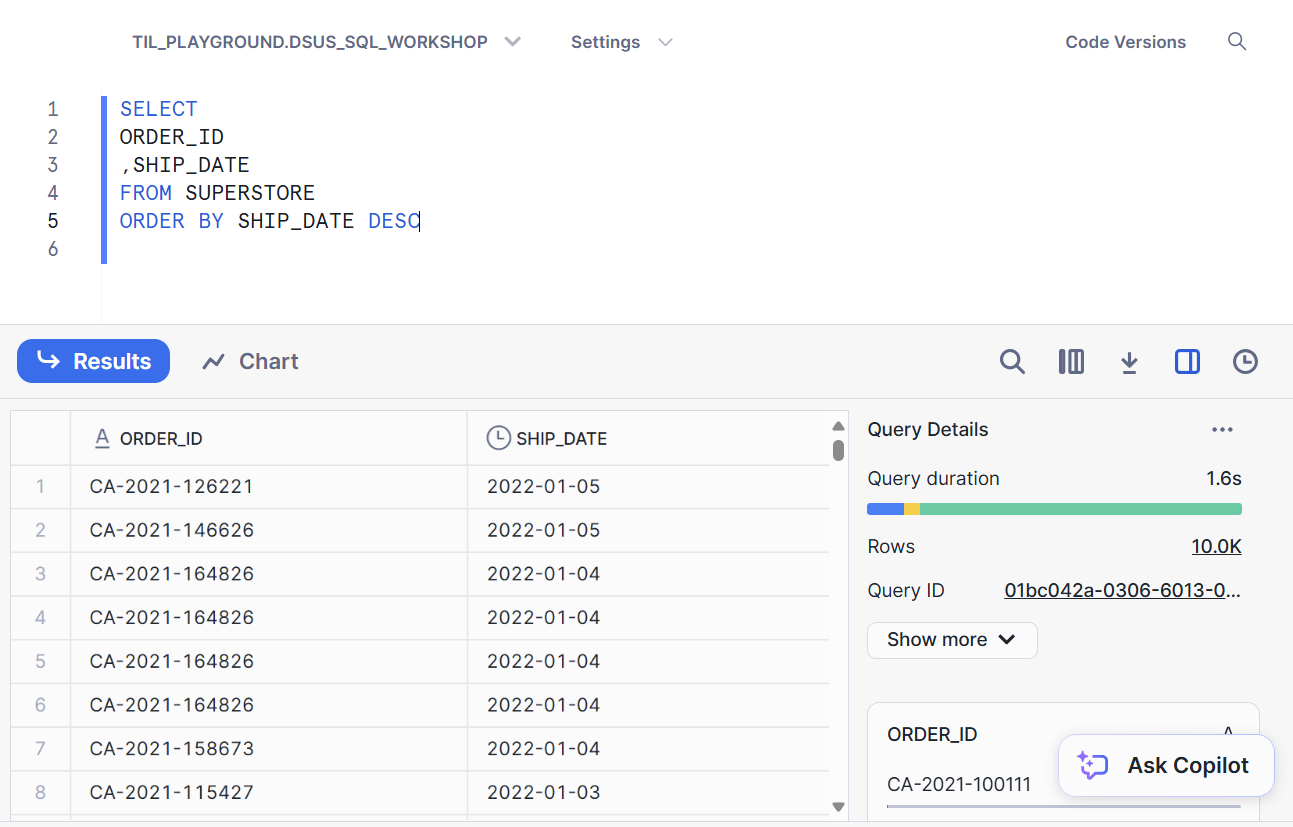This screenshot has height=827, width=1293.
Task: Expand the TIL_PLAYGROUND.DSUS_SQL_WORKSHOP database dropdown
Action: [x=512, y=42]
